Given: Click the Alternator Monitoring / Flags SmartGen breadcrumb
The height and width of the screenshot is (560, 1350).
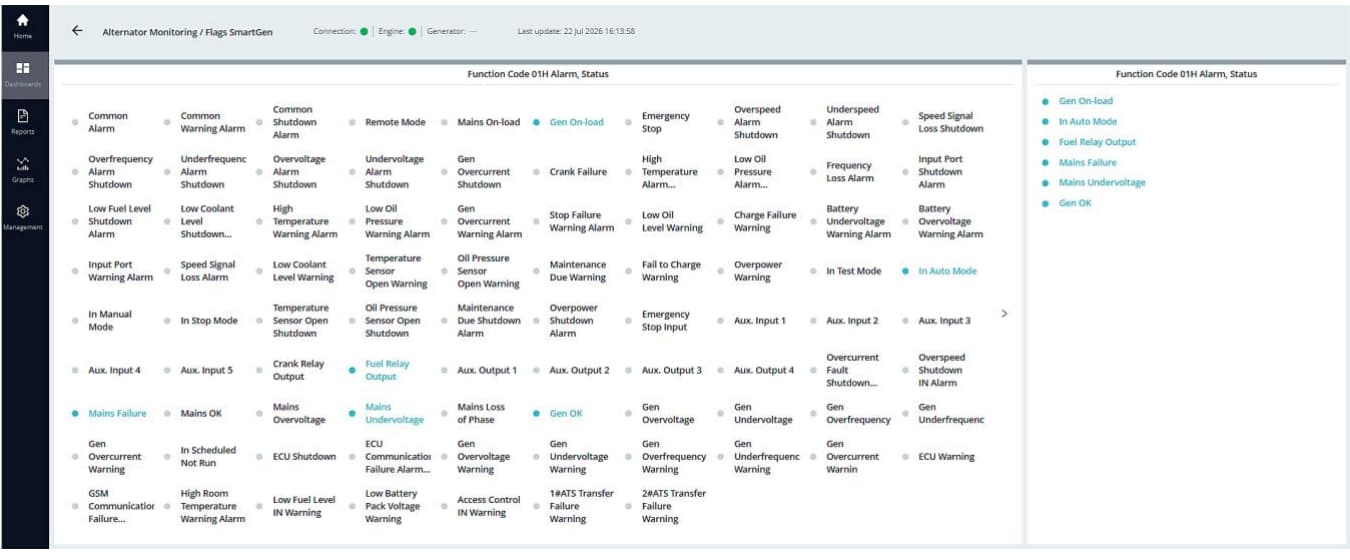Looking at the screenshot, I should (x=187, y=31).
